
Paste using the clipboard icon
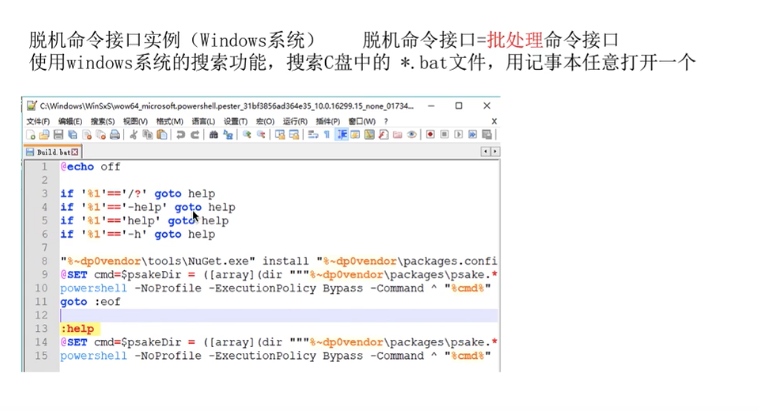[x=162, y=135]
